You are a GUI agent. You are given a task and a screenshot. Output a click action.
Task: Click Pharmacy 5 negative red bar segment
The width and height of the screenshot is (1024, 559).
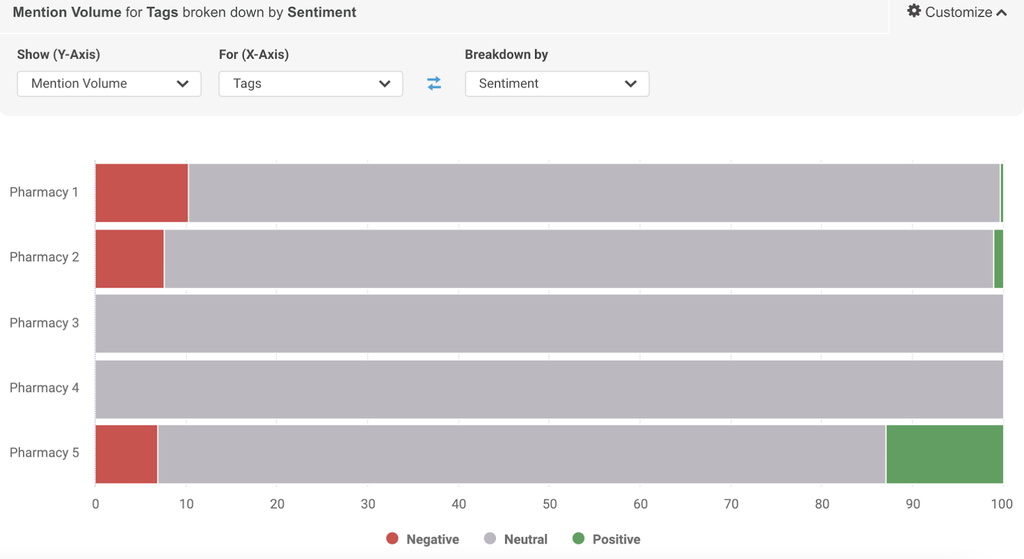(x=126, y=454)
